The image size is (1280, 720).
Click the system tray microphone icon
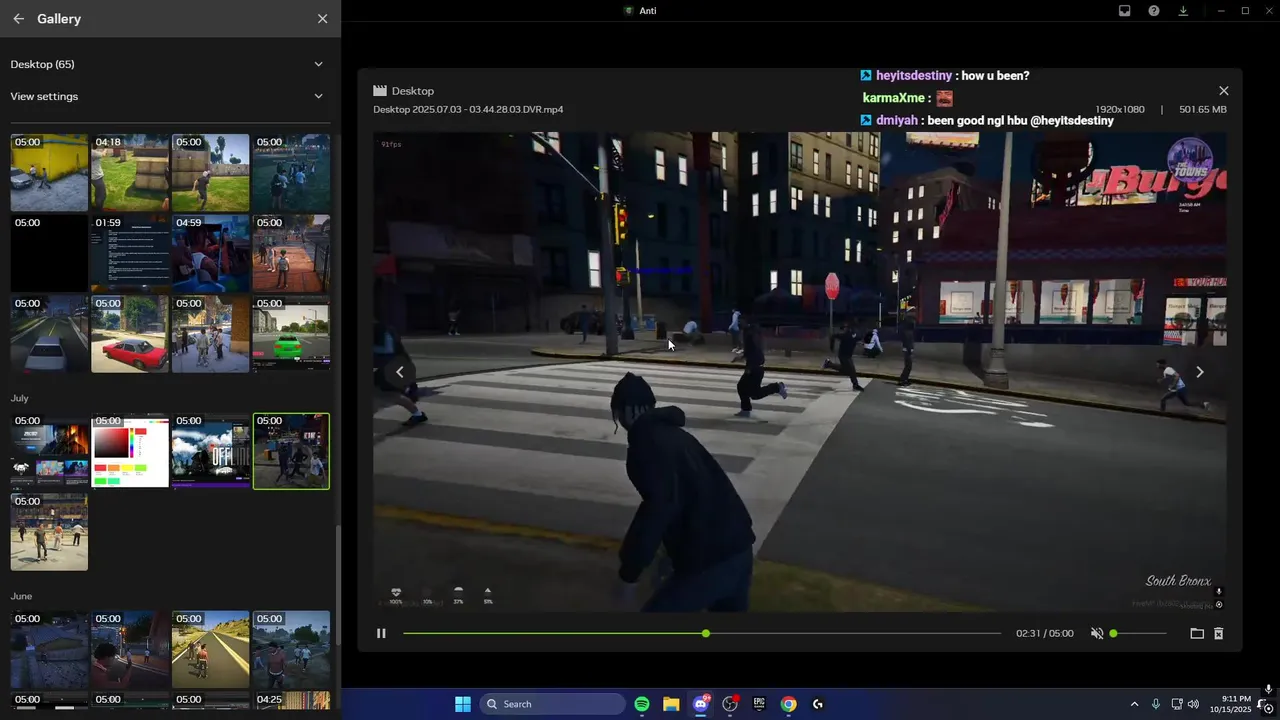click(1156, 704)
